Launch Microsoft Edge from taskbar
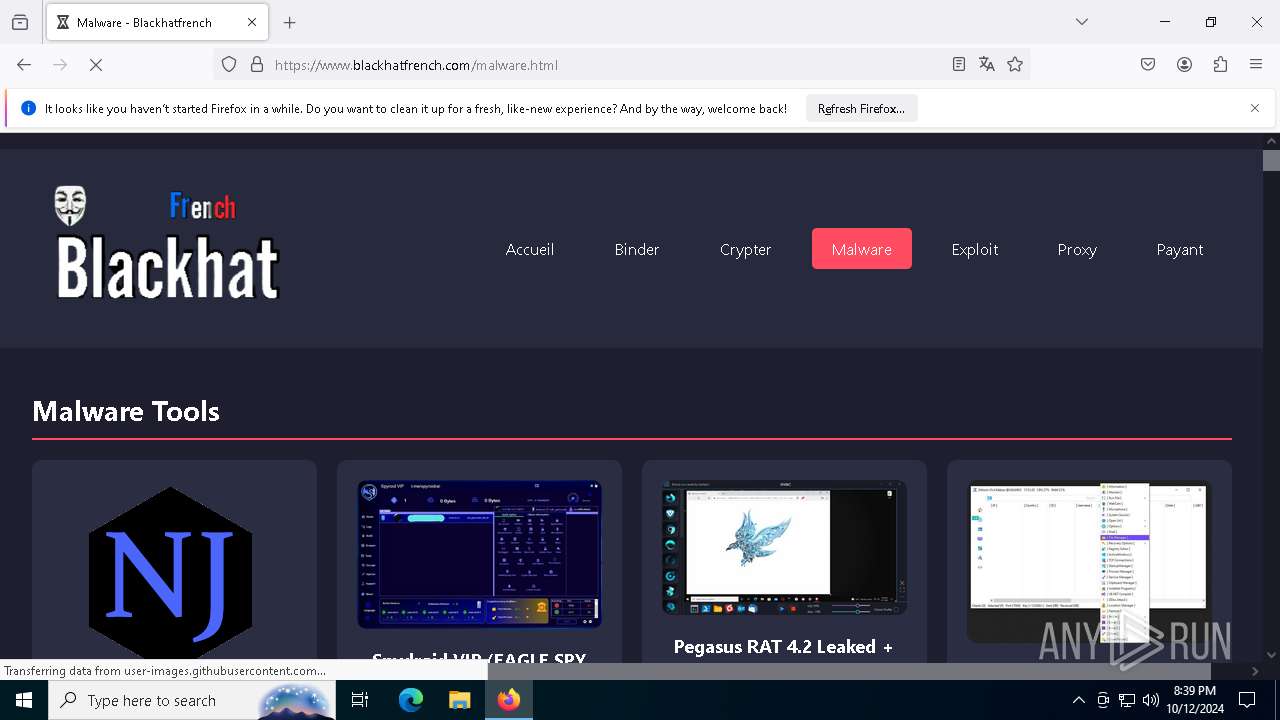The width and height of the screenshot is (1280, 720). coord(411,700)
